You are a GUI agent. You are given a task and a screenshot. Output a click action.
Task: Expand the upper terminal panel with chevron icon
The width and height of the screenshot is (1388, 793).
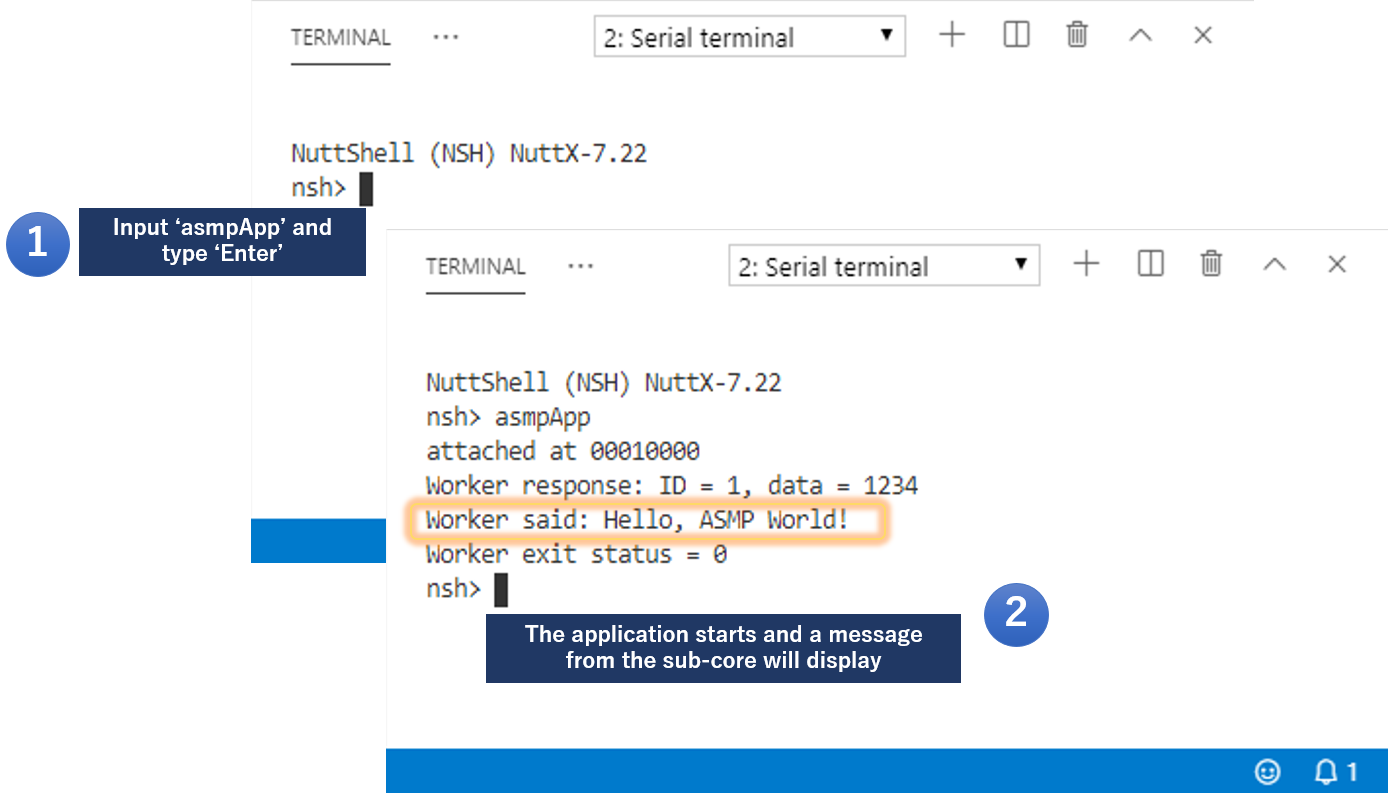pyautogui.click(x=1141, y=35)
